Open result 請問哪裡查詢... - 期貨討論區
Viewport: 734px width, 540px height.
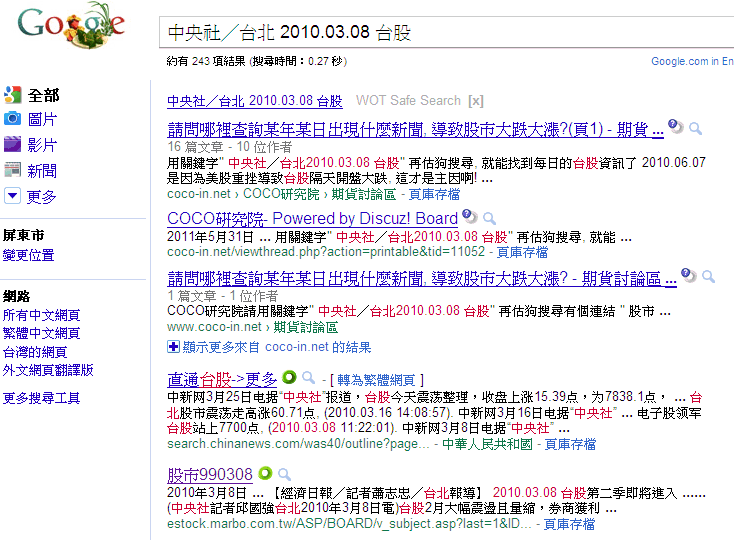click(422, 279)
